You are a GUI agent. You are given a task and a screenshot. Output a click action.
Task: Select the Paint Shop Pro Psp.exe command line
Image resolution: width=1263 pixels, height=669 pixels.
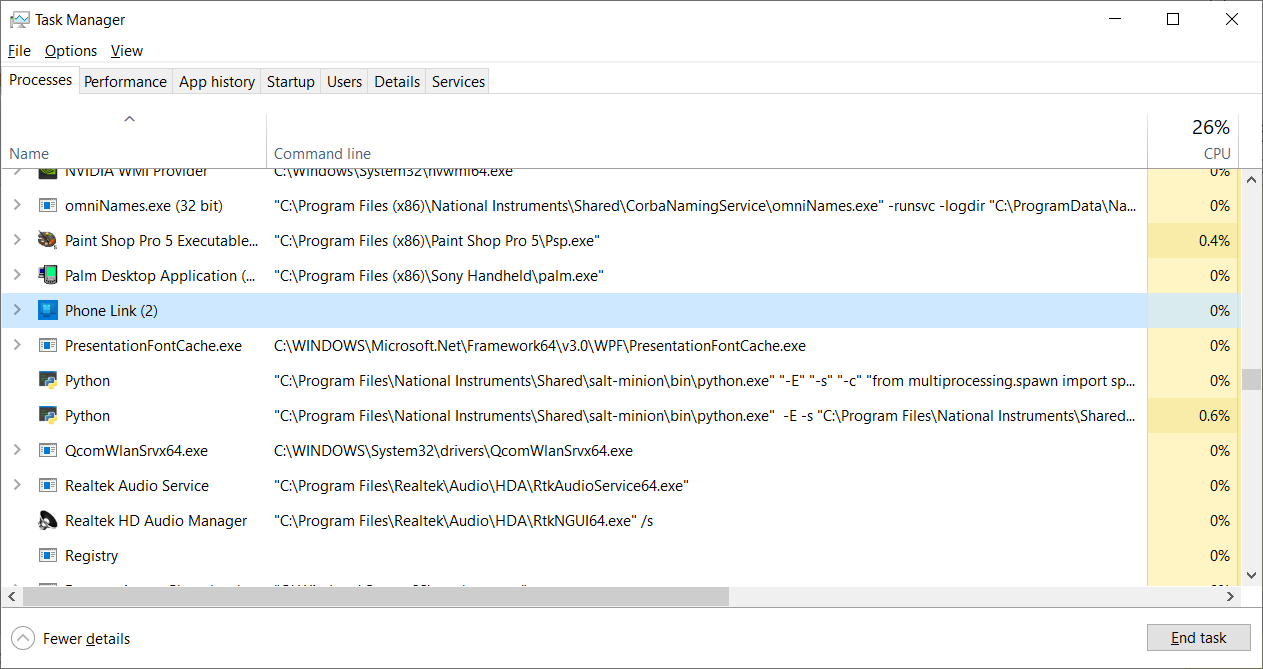pyautogui.click(x=437, y=240)
